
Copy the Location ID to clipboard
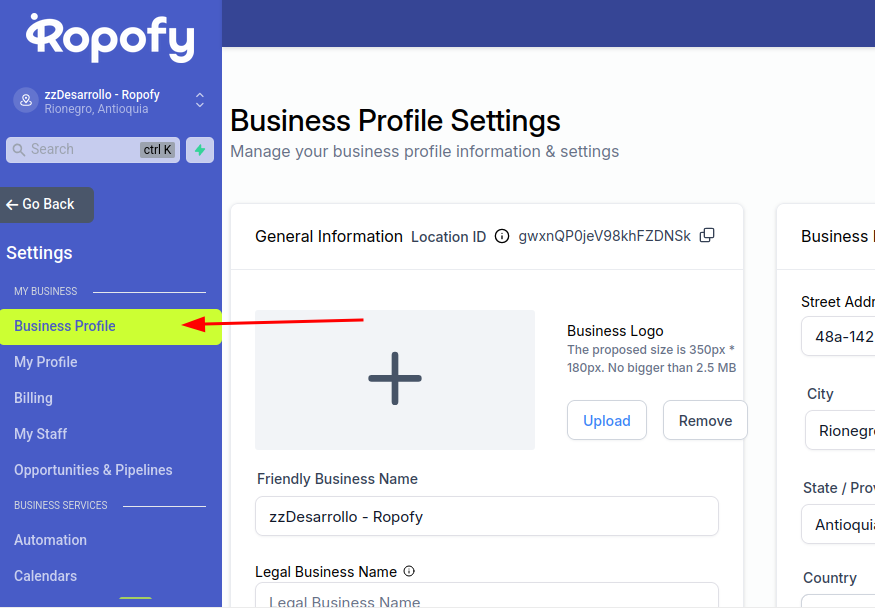(x=707, y=236)
